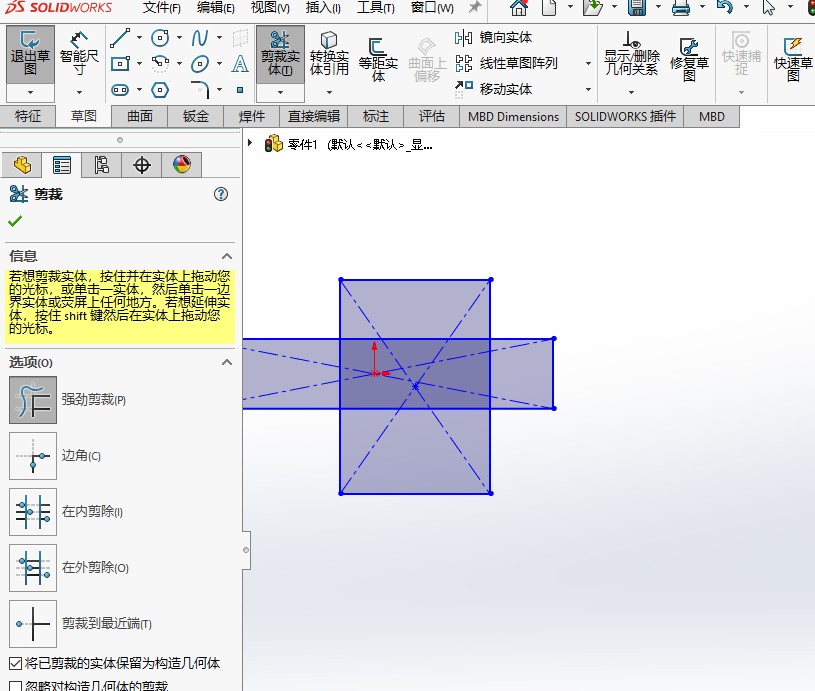Switch to the 钣金 (Sheet Metal) tab
This screenshot has width=815, height=691.
(196, 116)
